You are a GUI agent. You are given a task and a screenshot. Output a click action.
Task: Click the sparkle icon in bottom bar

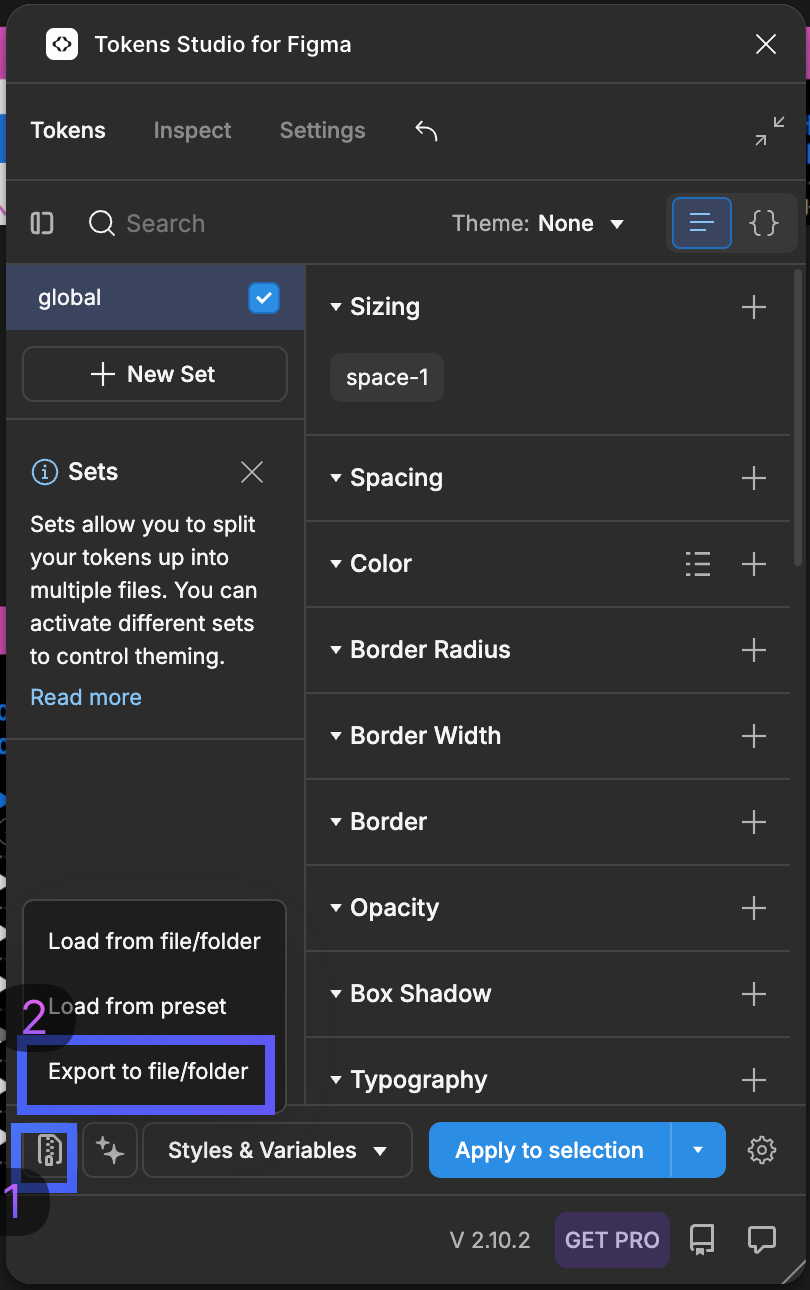pos(110,1150)
